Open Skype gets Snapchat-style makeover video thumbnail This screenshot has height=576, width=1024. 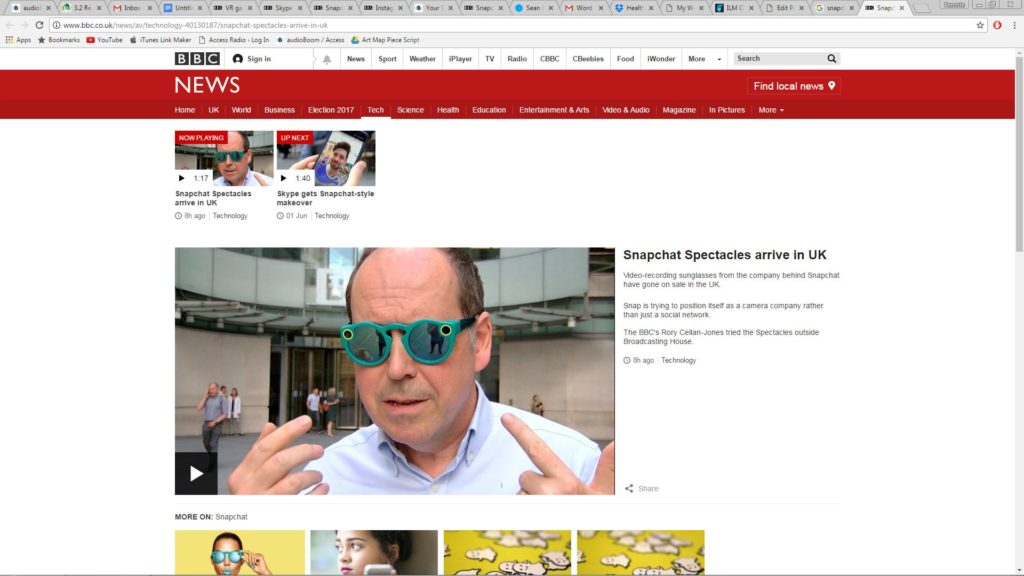pyautogui.click(x=325, y=158)
